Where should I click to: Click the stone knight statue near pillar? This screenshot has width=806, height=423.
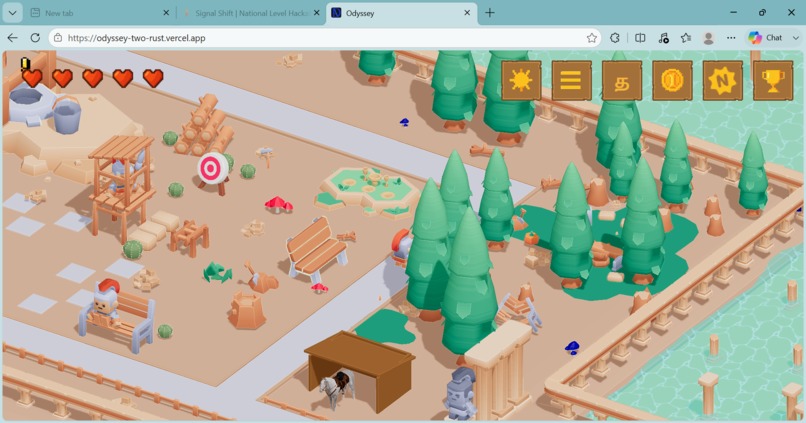[460, 393]
